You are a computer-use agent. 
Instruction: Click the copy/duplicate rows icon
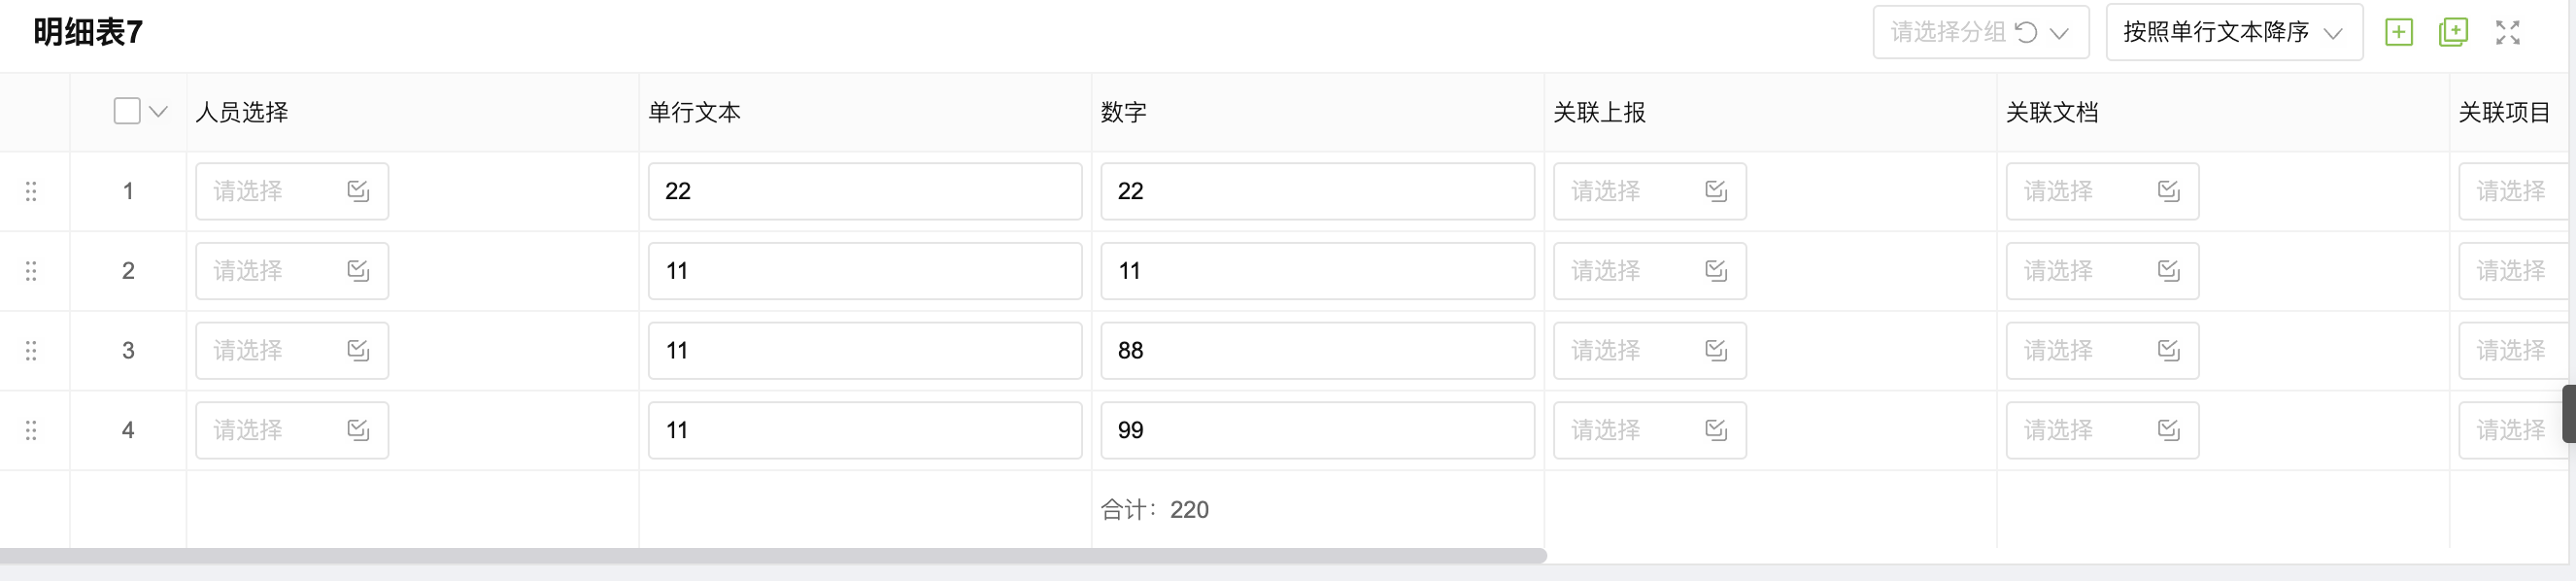pos(2453,32)
